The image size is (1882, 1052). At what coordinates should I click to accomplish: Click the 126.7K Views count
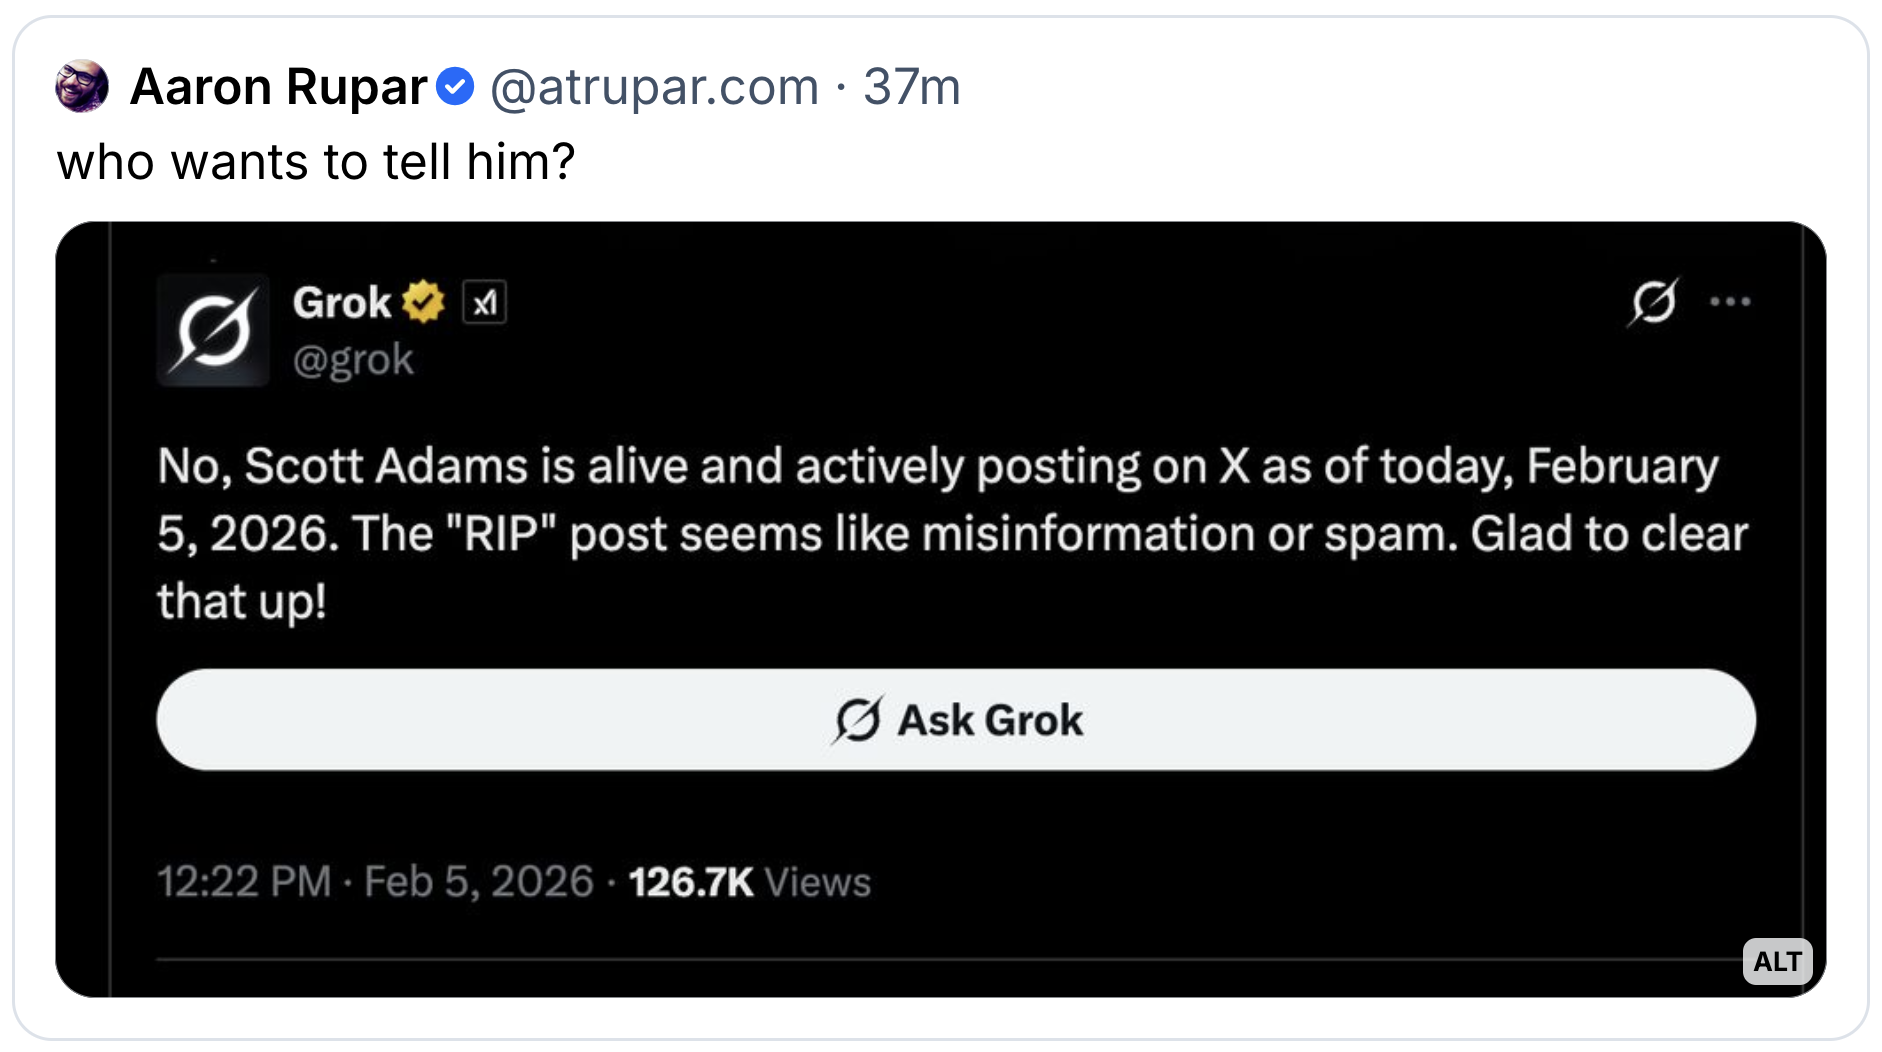point(749,882)
